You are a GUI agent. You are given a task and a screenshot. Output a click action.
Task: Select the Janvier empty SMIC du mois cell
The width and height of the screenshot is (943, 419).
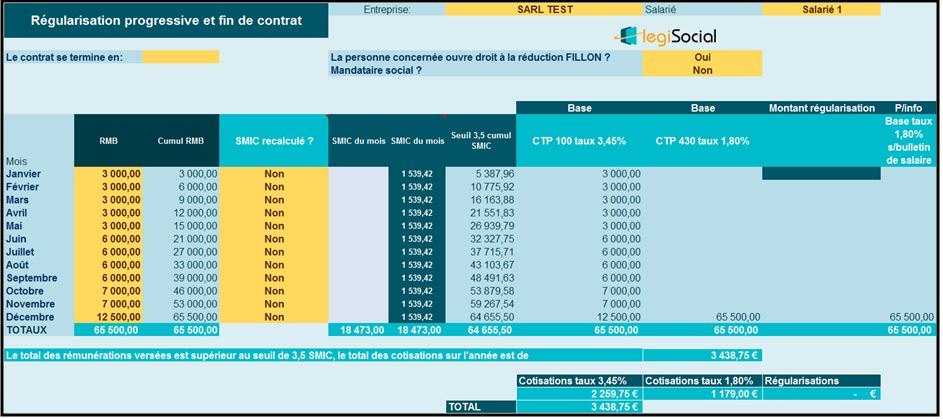pyautogui.click(x=358, y=174)
